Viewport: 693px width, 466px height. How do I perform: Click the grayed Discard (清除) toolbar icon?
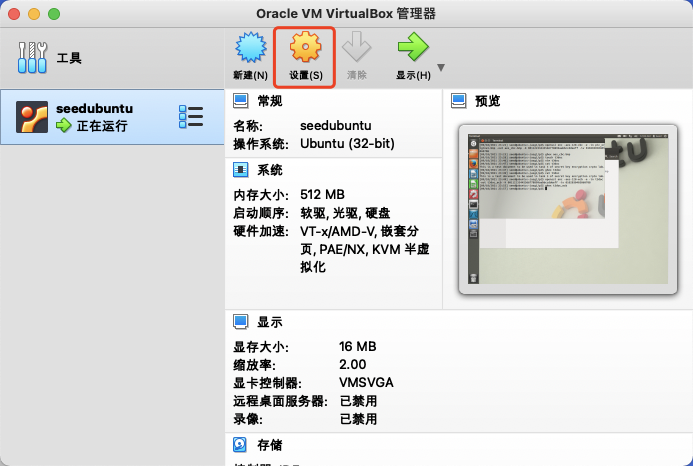[x=357, y=47]
